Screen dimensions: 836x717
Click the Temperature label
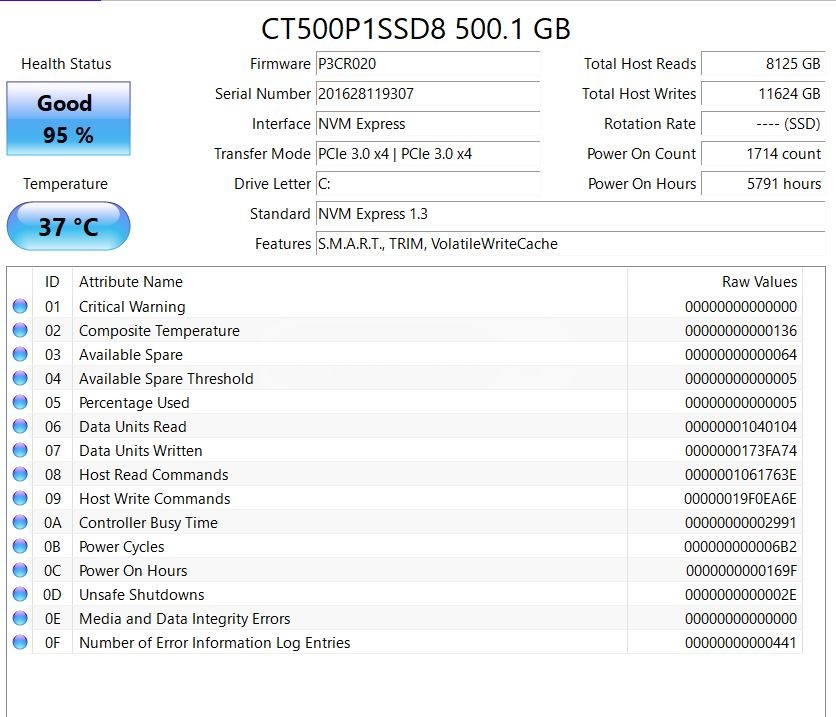point(66,184)
